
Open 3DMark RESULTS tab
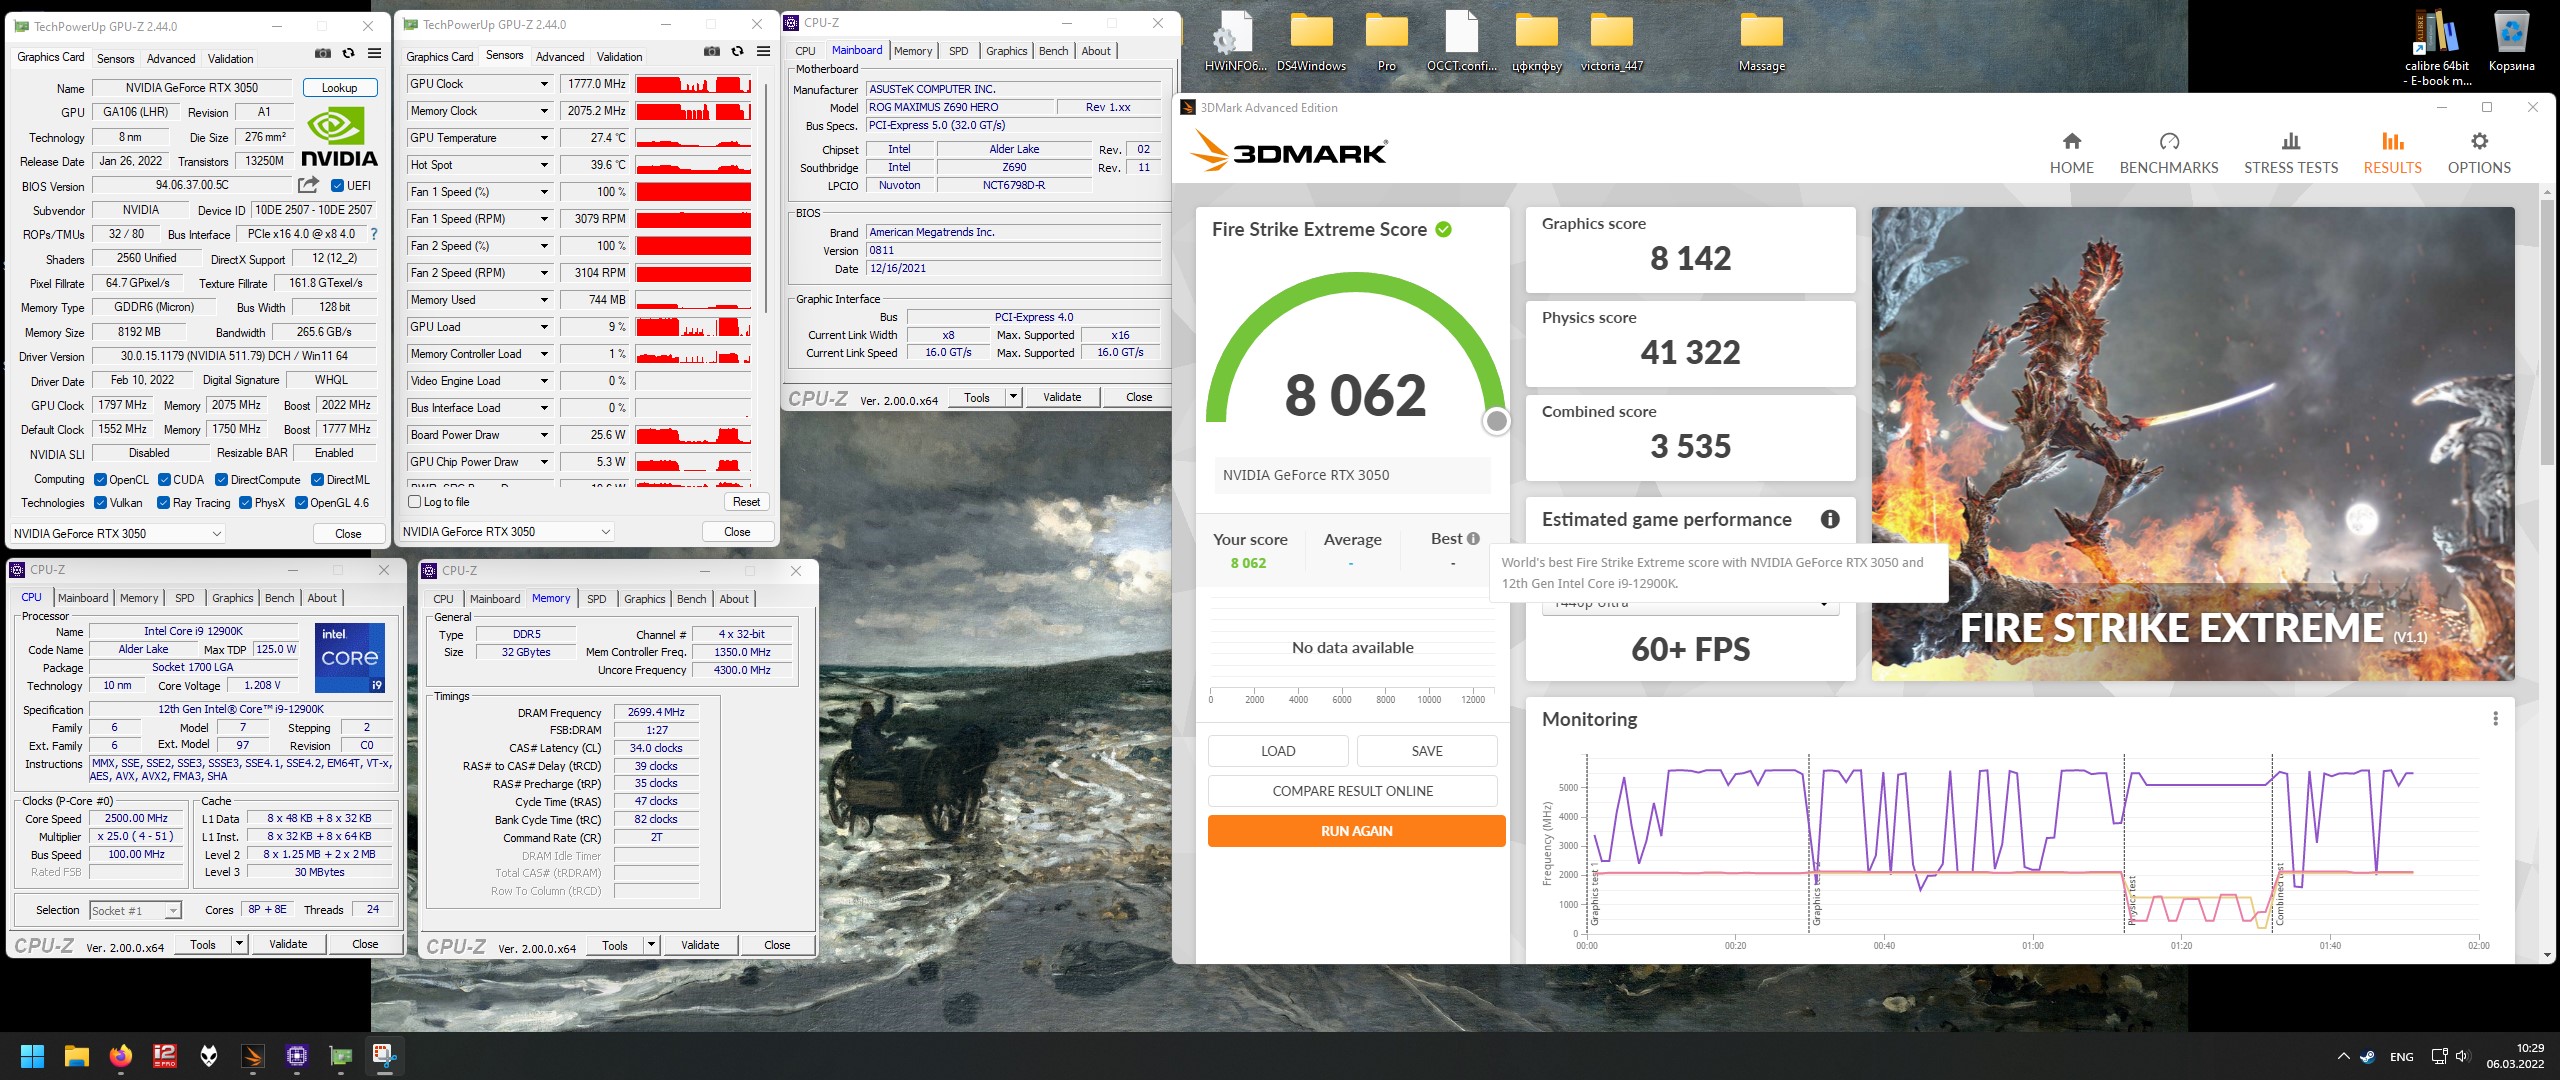2392,154
